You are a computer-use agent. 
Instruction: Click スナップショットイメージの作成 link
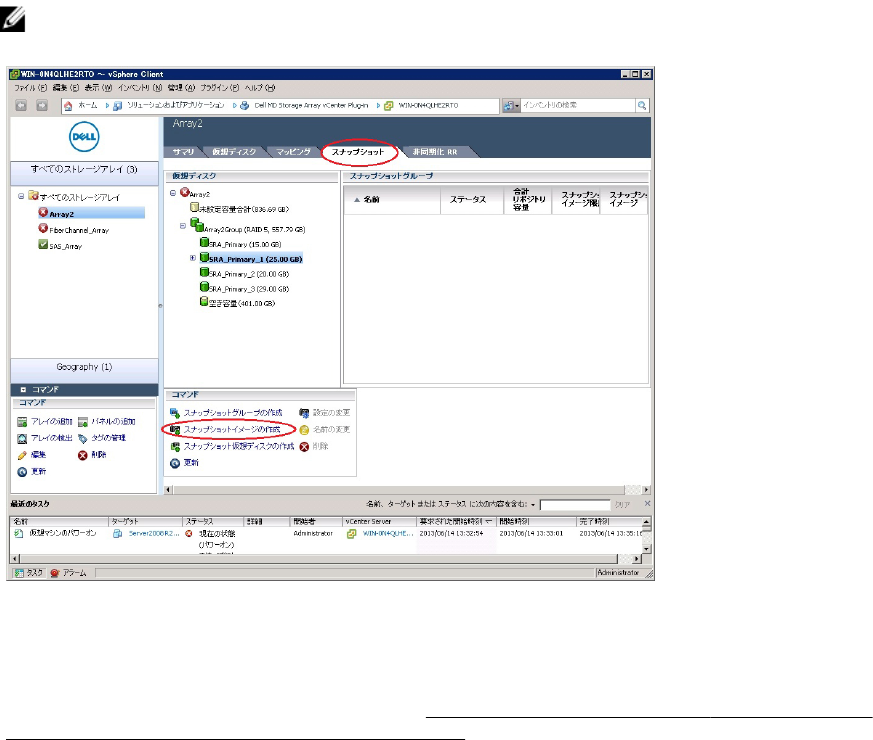click(232, 429)
